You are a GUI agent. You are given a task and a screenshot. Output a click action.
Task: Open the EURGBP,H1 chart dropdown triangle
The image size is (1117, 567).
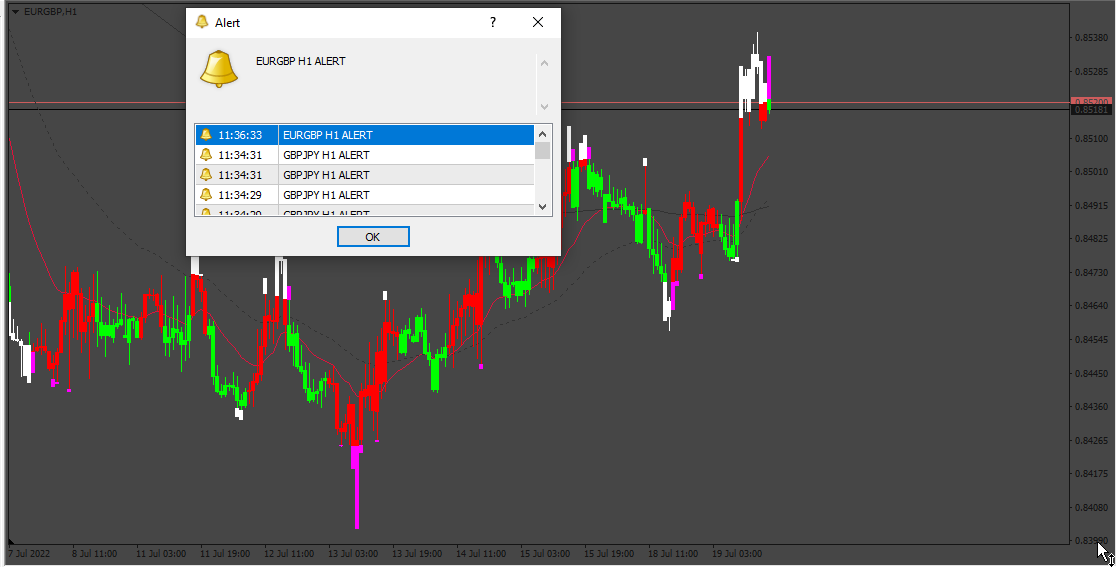(x=16, y=12)
